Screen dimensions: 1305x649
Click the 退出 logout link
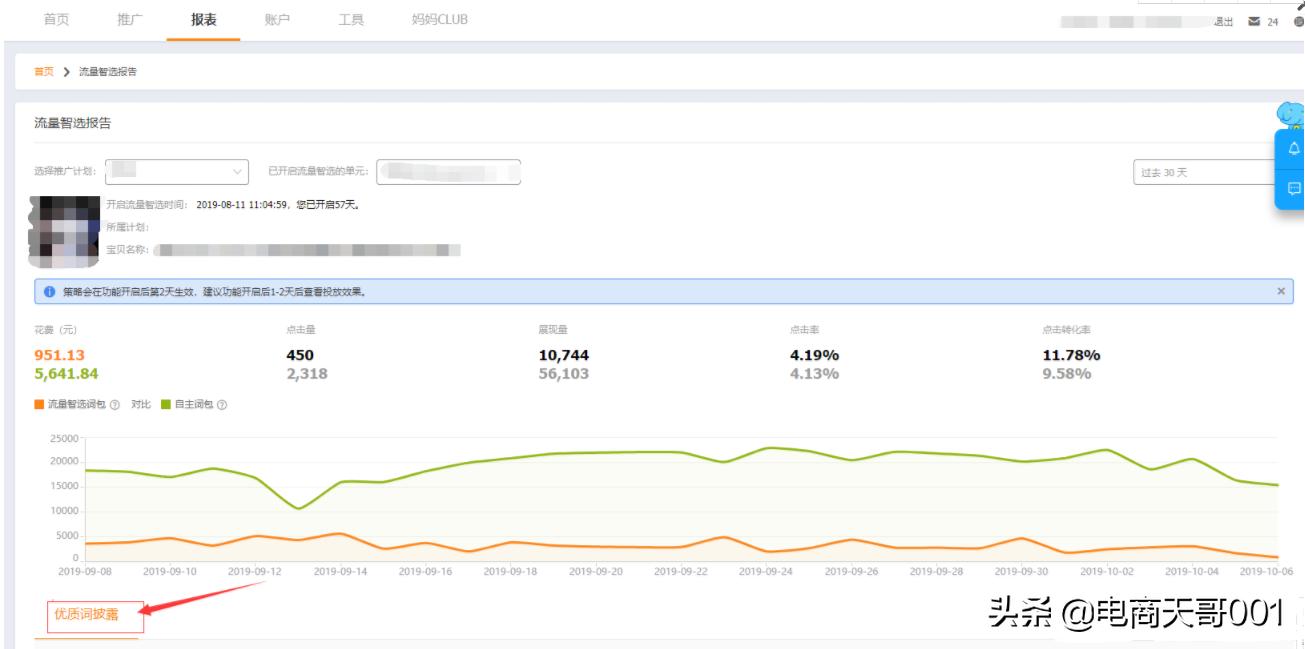point(1222,22)
